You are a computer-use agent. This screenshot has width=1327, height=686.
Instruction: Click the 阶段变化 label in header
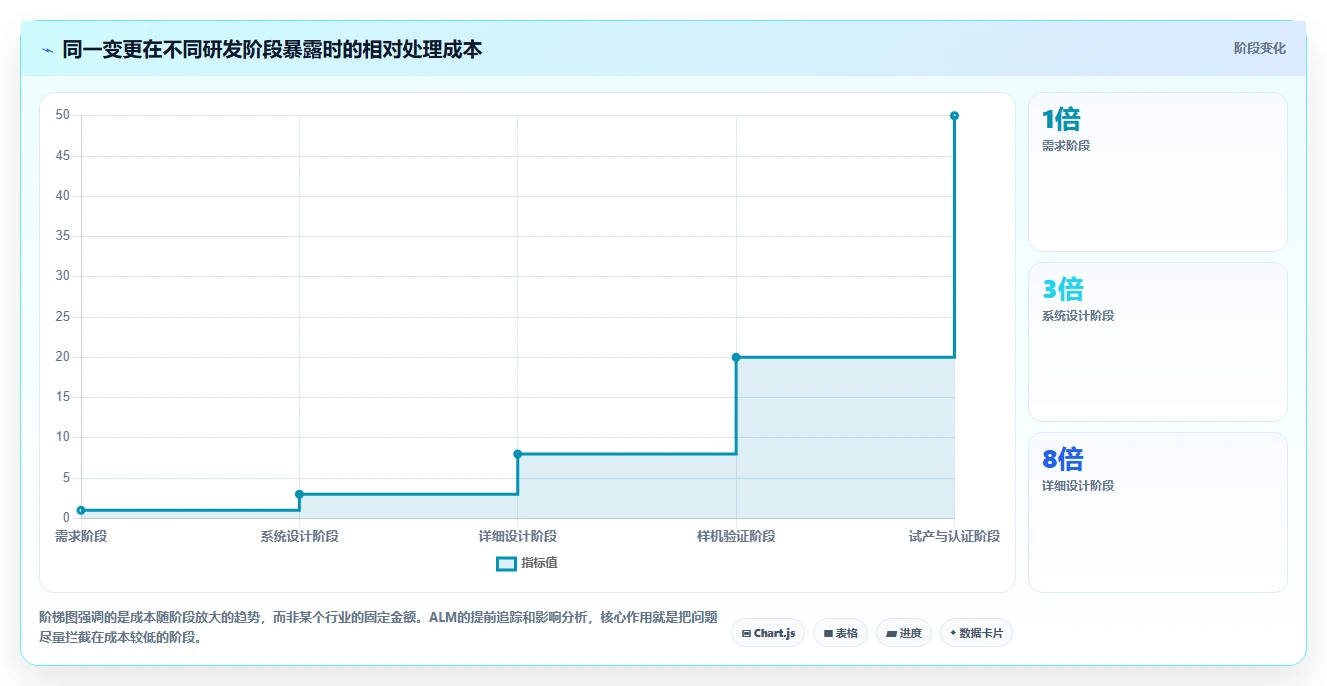pyautogui.click(x=1260, y=48)
